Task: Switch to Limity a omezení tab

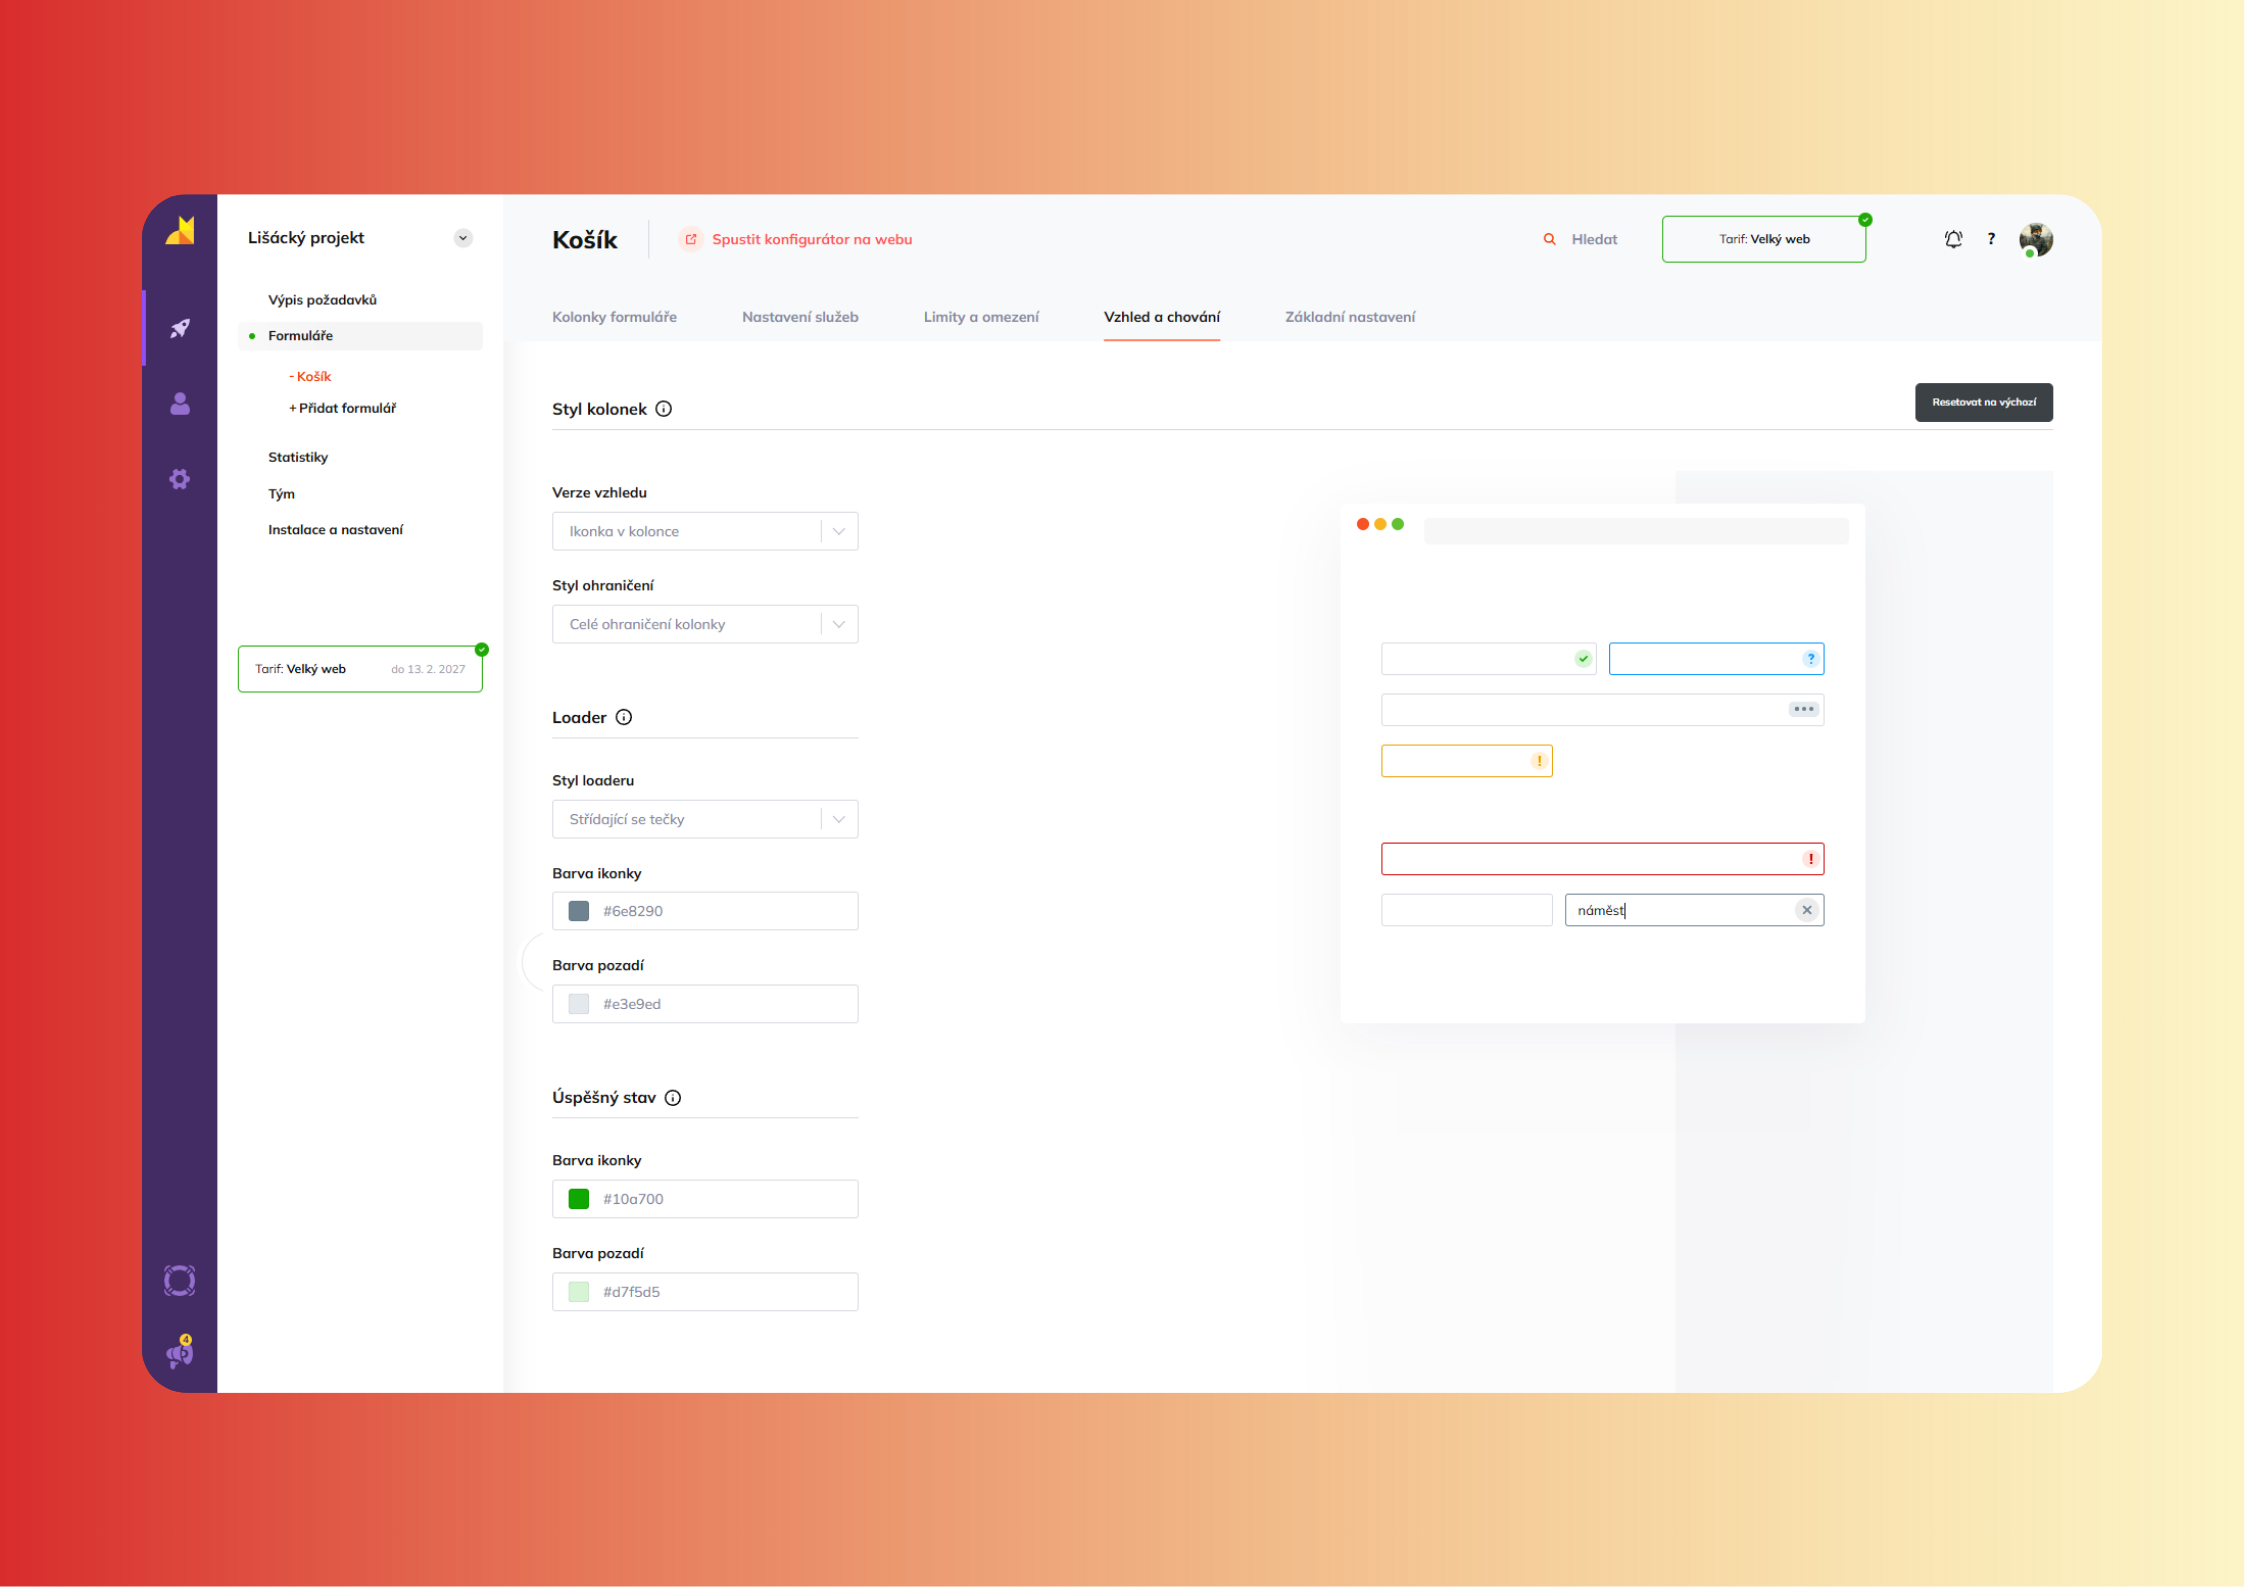Action: 980,317
